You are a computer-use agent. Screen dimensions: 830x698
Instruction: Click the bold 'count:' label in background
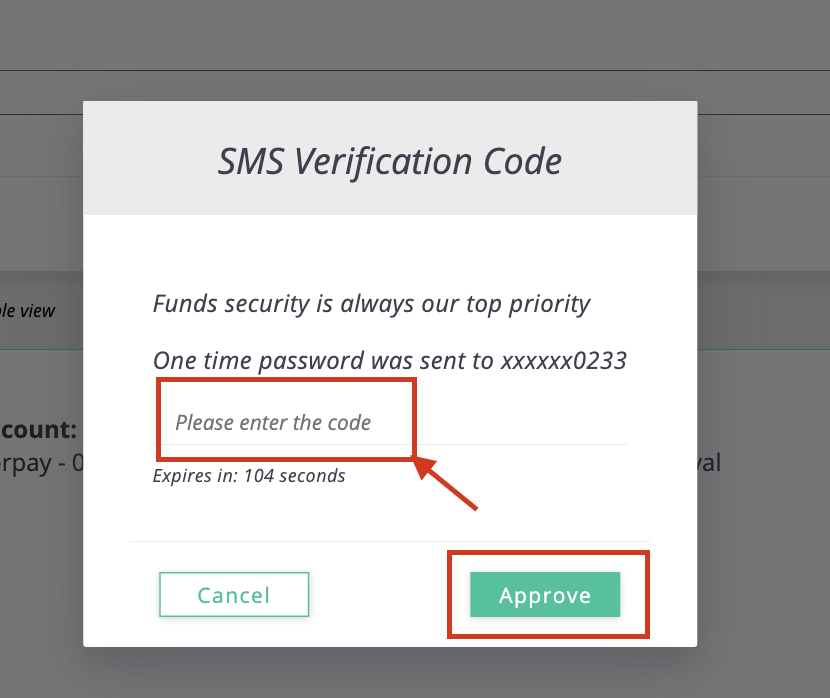pyautogui.click(x=39, y=429)
